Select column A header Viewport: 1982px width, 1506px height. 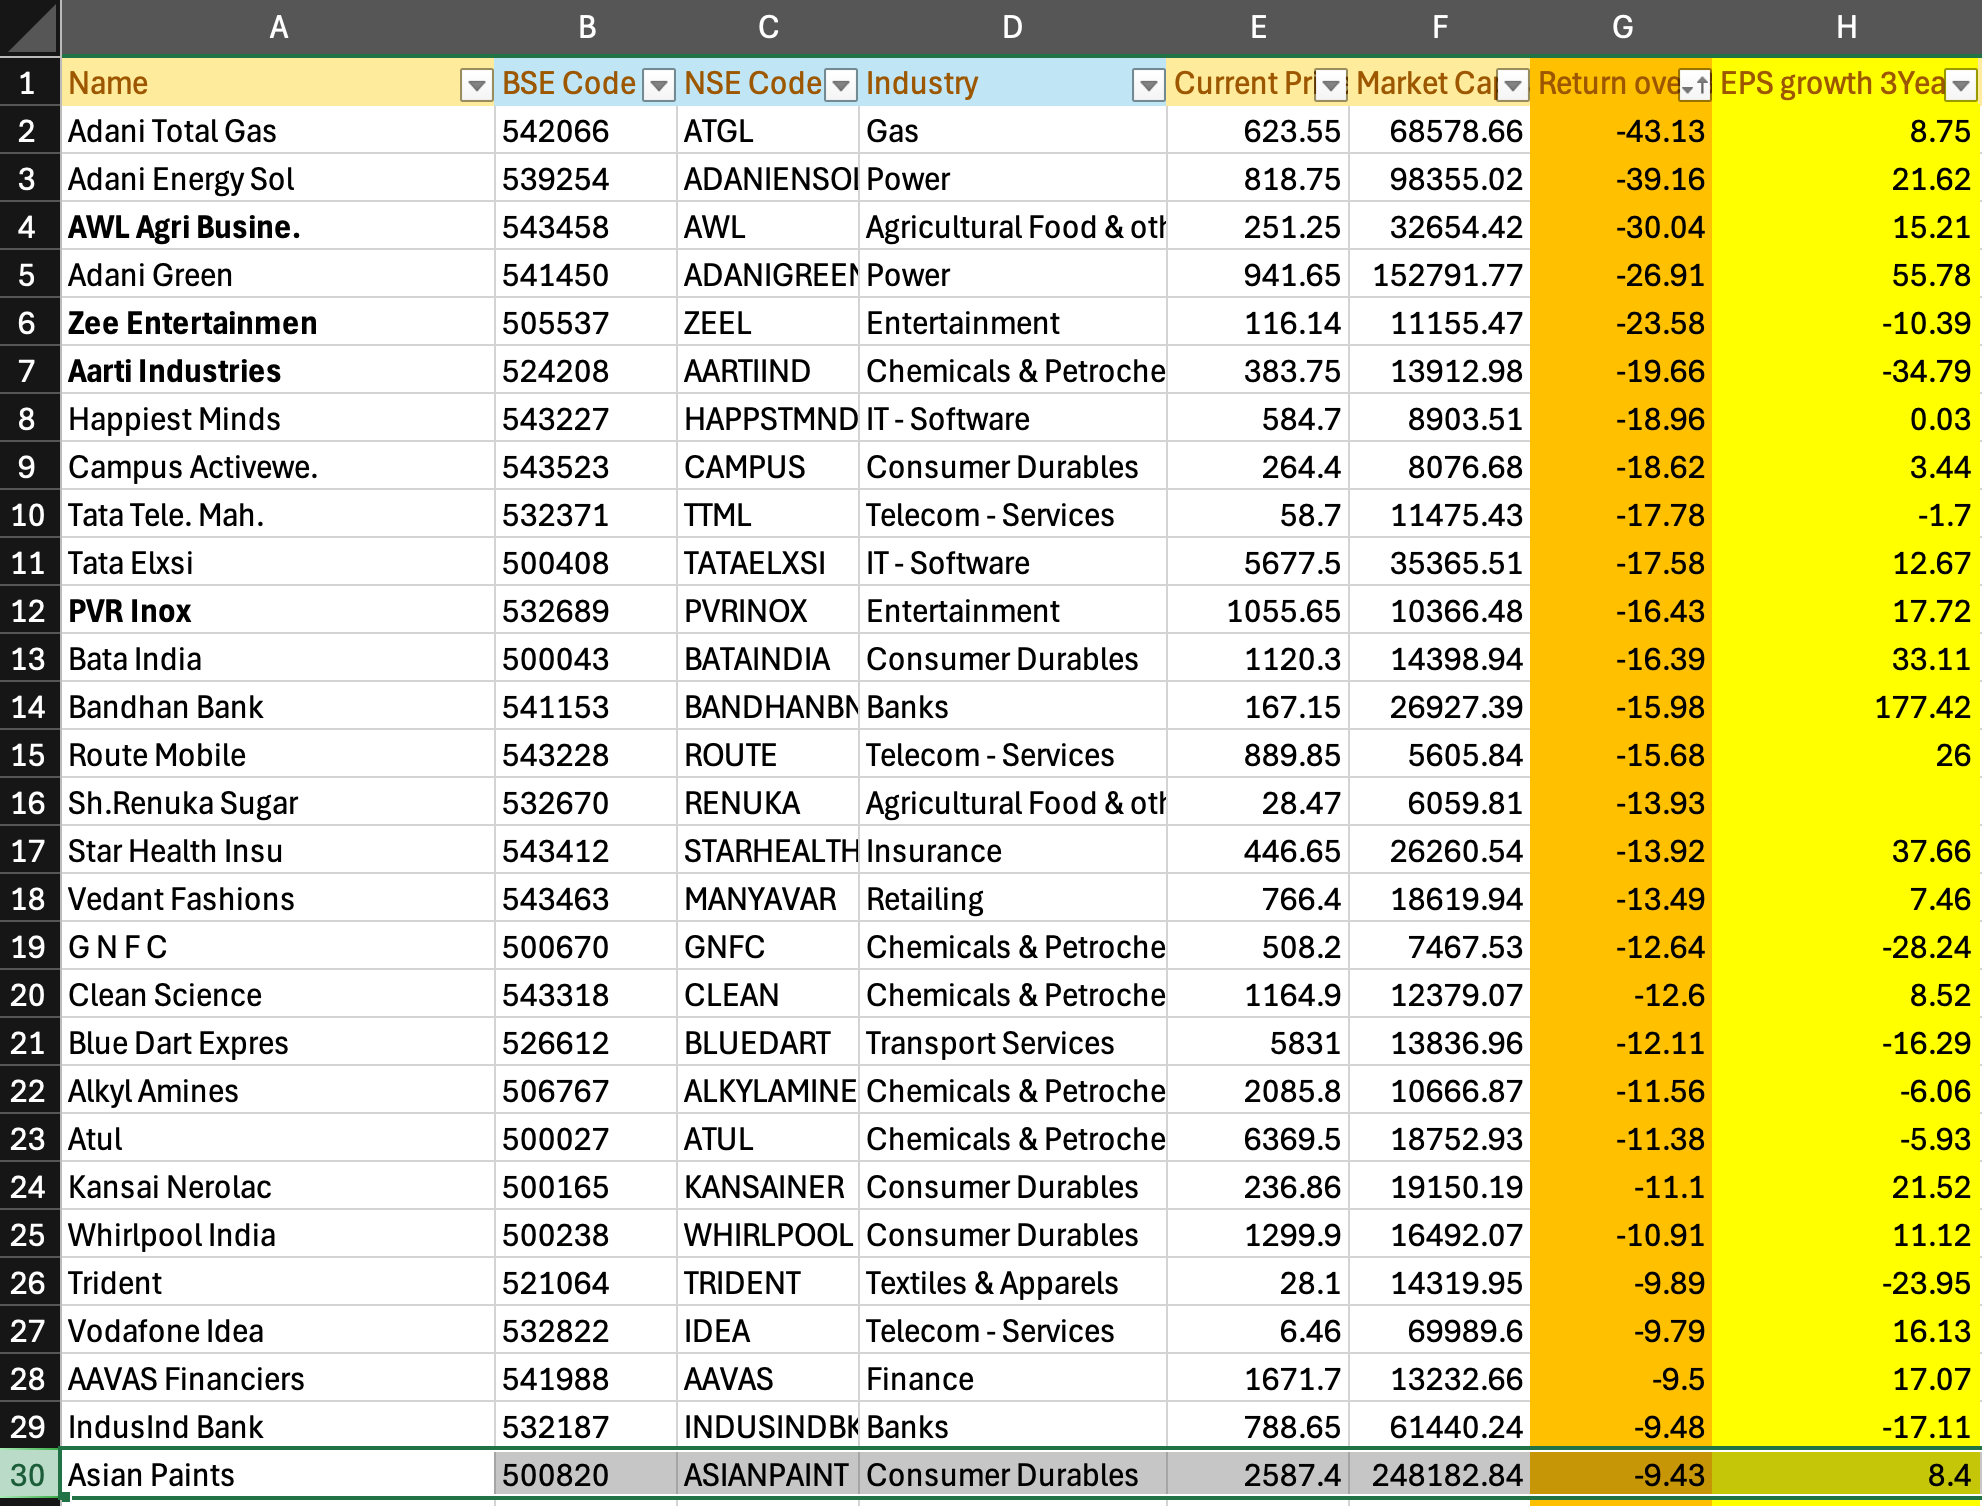pyautogui.click(x=278, y=27)
